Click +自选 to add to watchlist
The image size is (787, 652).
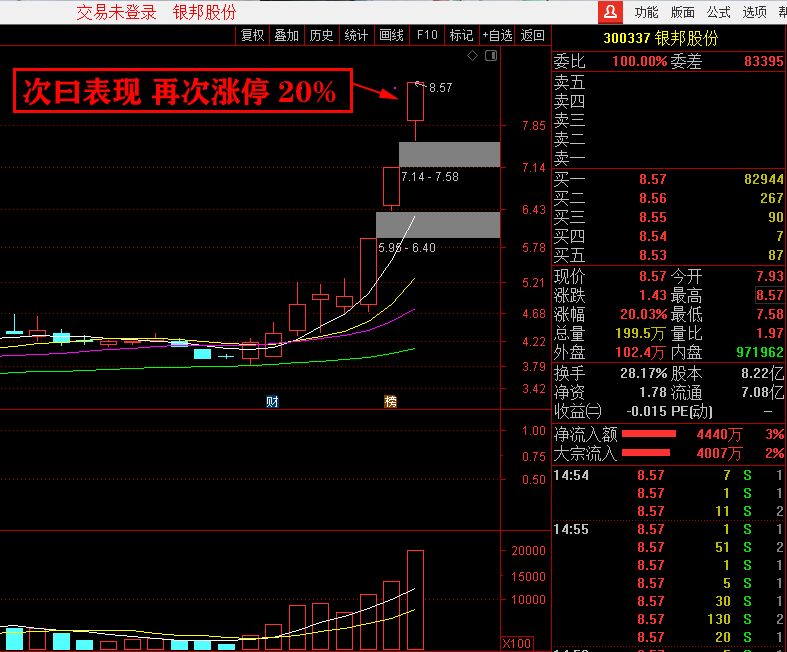click(497, 35)
